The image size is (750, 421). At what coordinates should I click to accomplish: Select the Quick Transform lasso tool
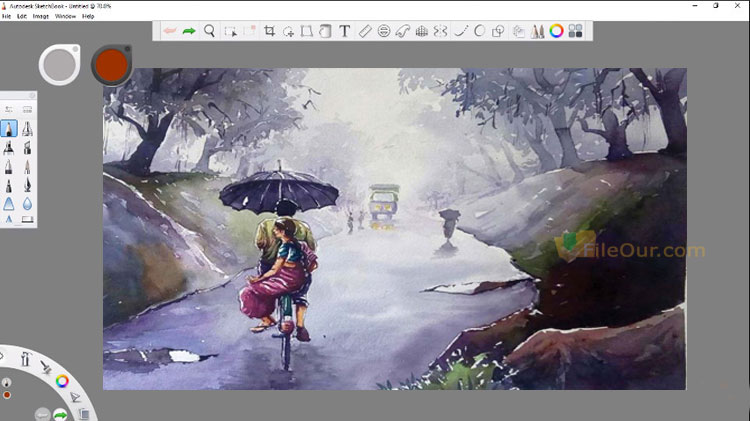click(x=288, y=32)
